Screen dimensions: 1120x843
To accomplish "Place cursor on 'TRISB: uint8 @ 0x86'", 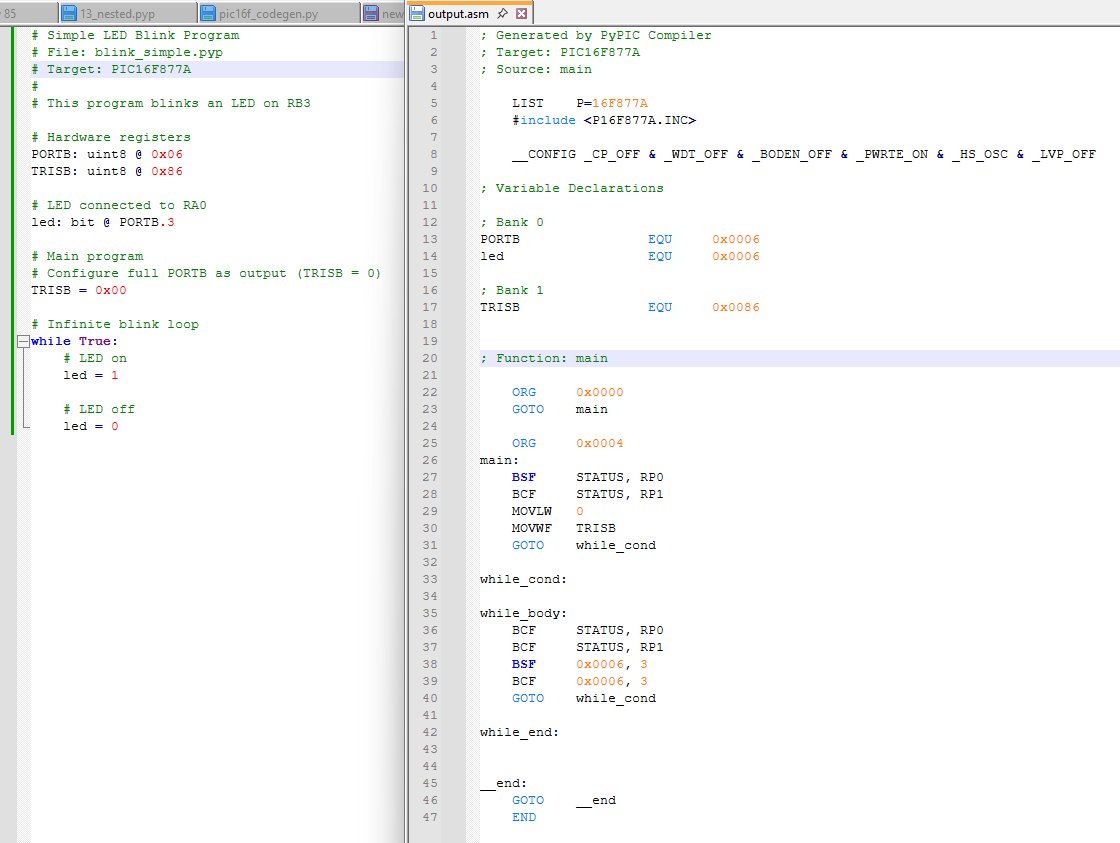I will 107,171.
